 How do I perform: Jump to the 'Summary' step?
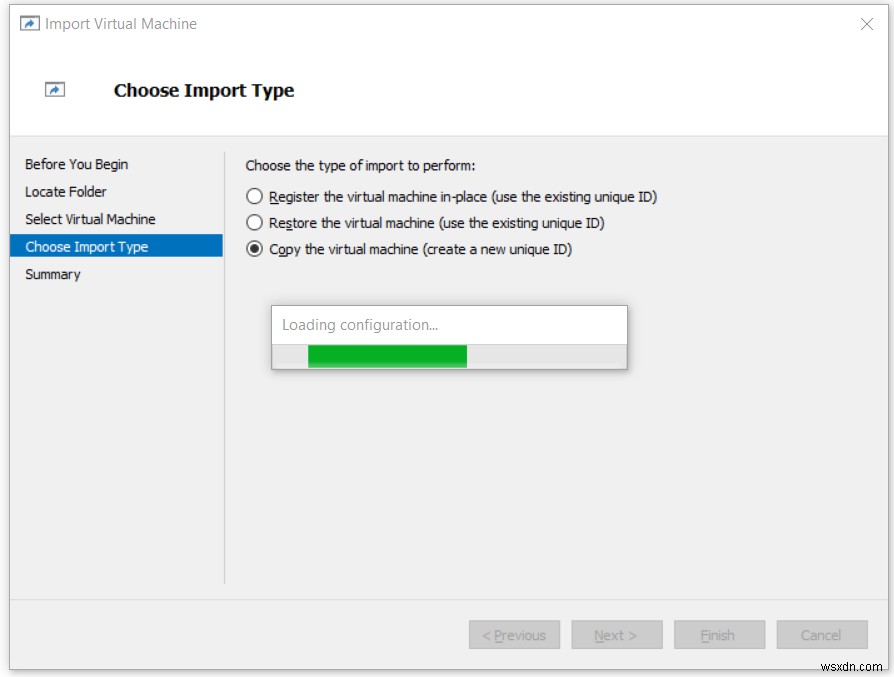(x=52, y=274)
